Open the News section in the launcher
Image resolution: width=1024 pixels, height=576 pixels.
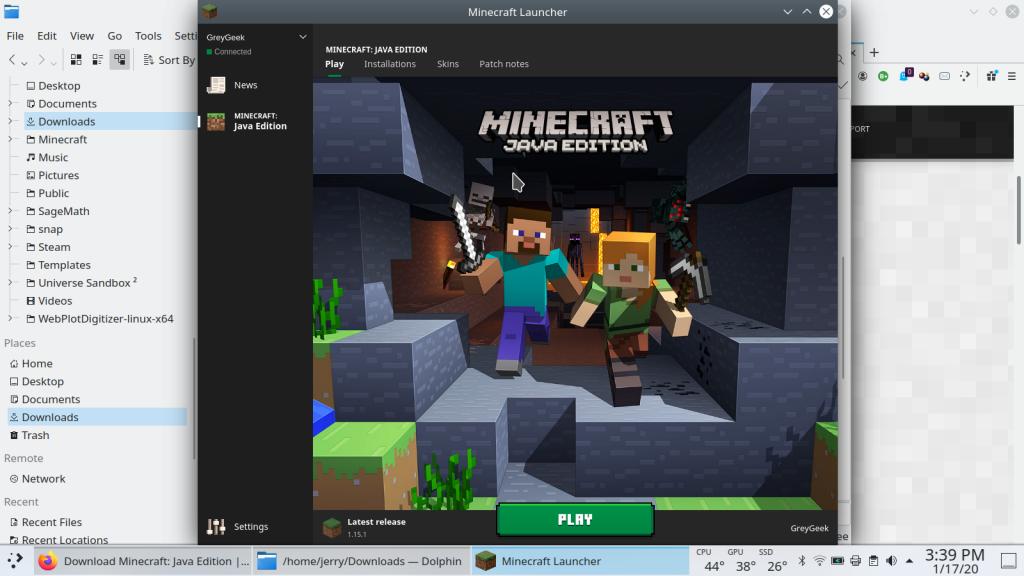[x=245, y=85]
